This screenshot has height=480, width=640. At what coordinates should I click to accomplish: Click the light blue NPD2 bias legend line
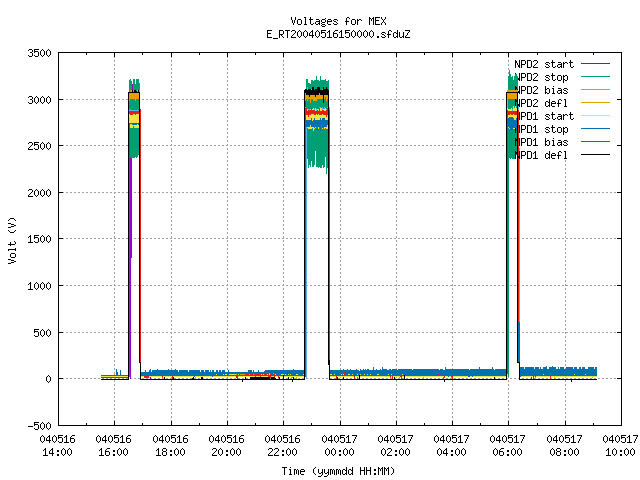click(x=595, y=89)
